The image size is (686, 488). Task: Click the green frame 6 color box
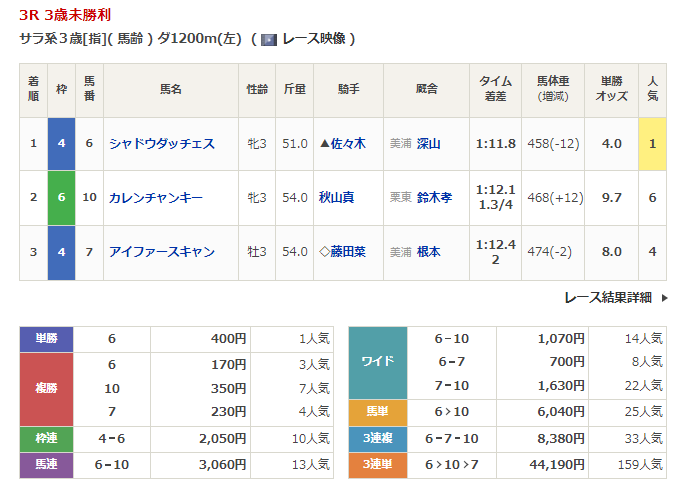pos(61,198)
